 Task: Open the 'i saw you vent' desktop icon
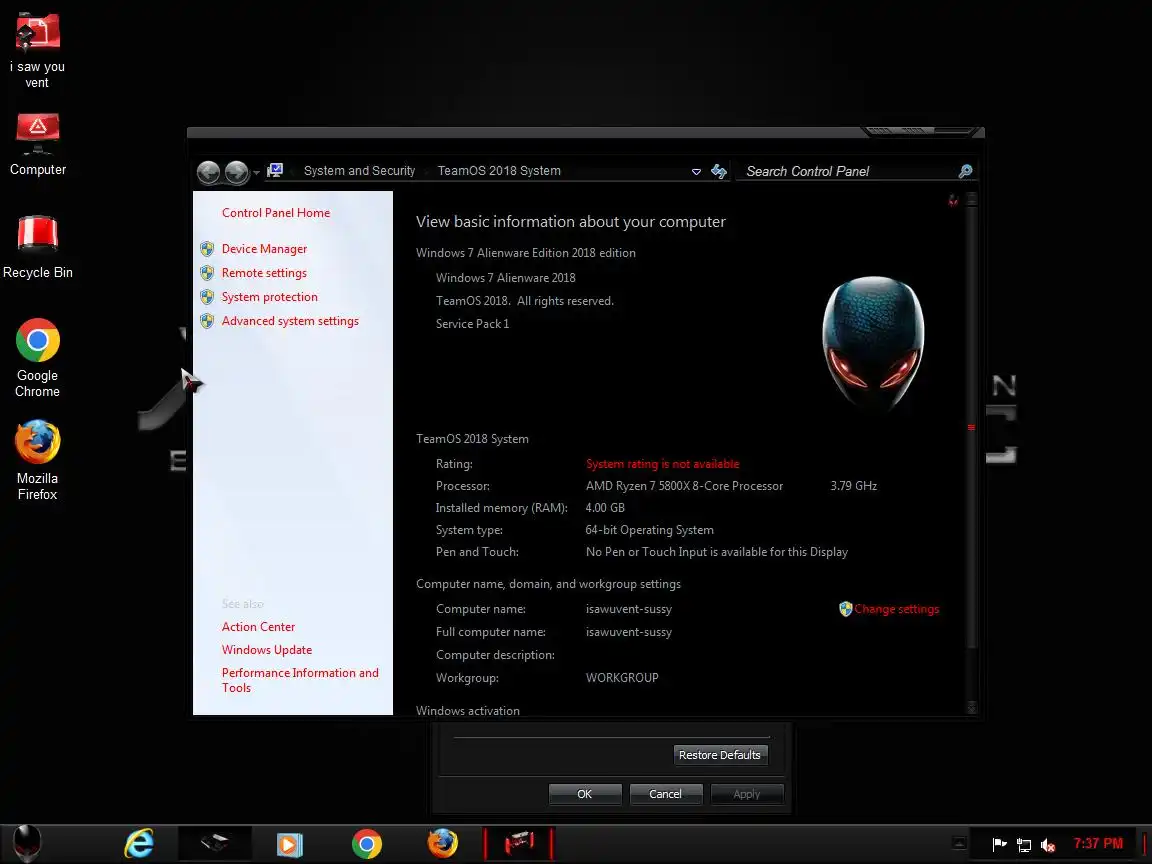point(37,50)
